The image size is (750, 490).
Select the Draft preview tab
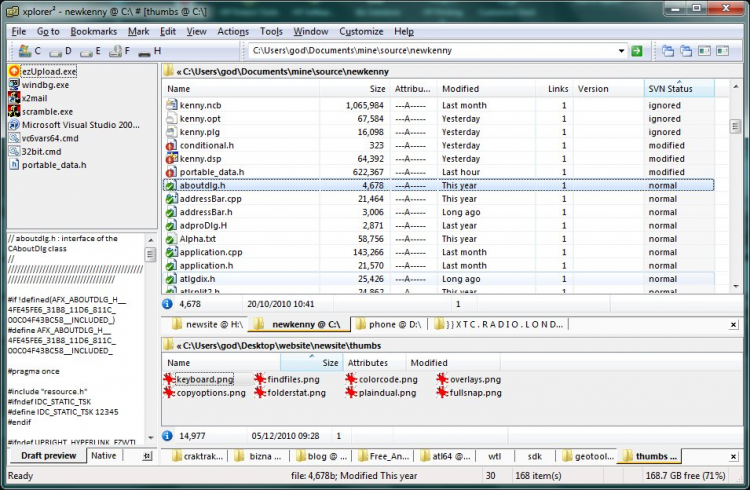pyautogui.click(x=48, y=456)
